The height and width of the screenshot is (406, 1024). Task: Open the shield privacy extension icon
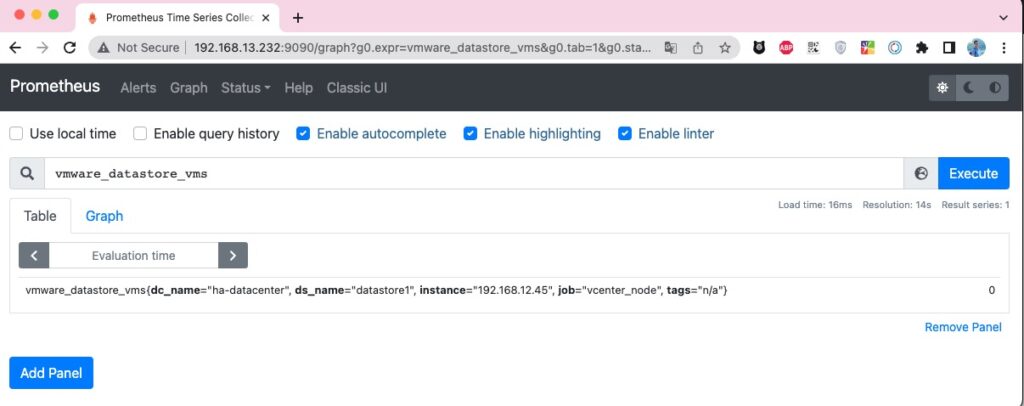tap(840, 48)
